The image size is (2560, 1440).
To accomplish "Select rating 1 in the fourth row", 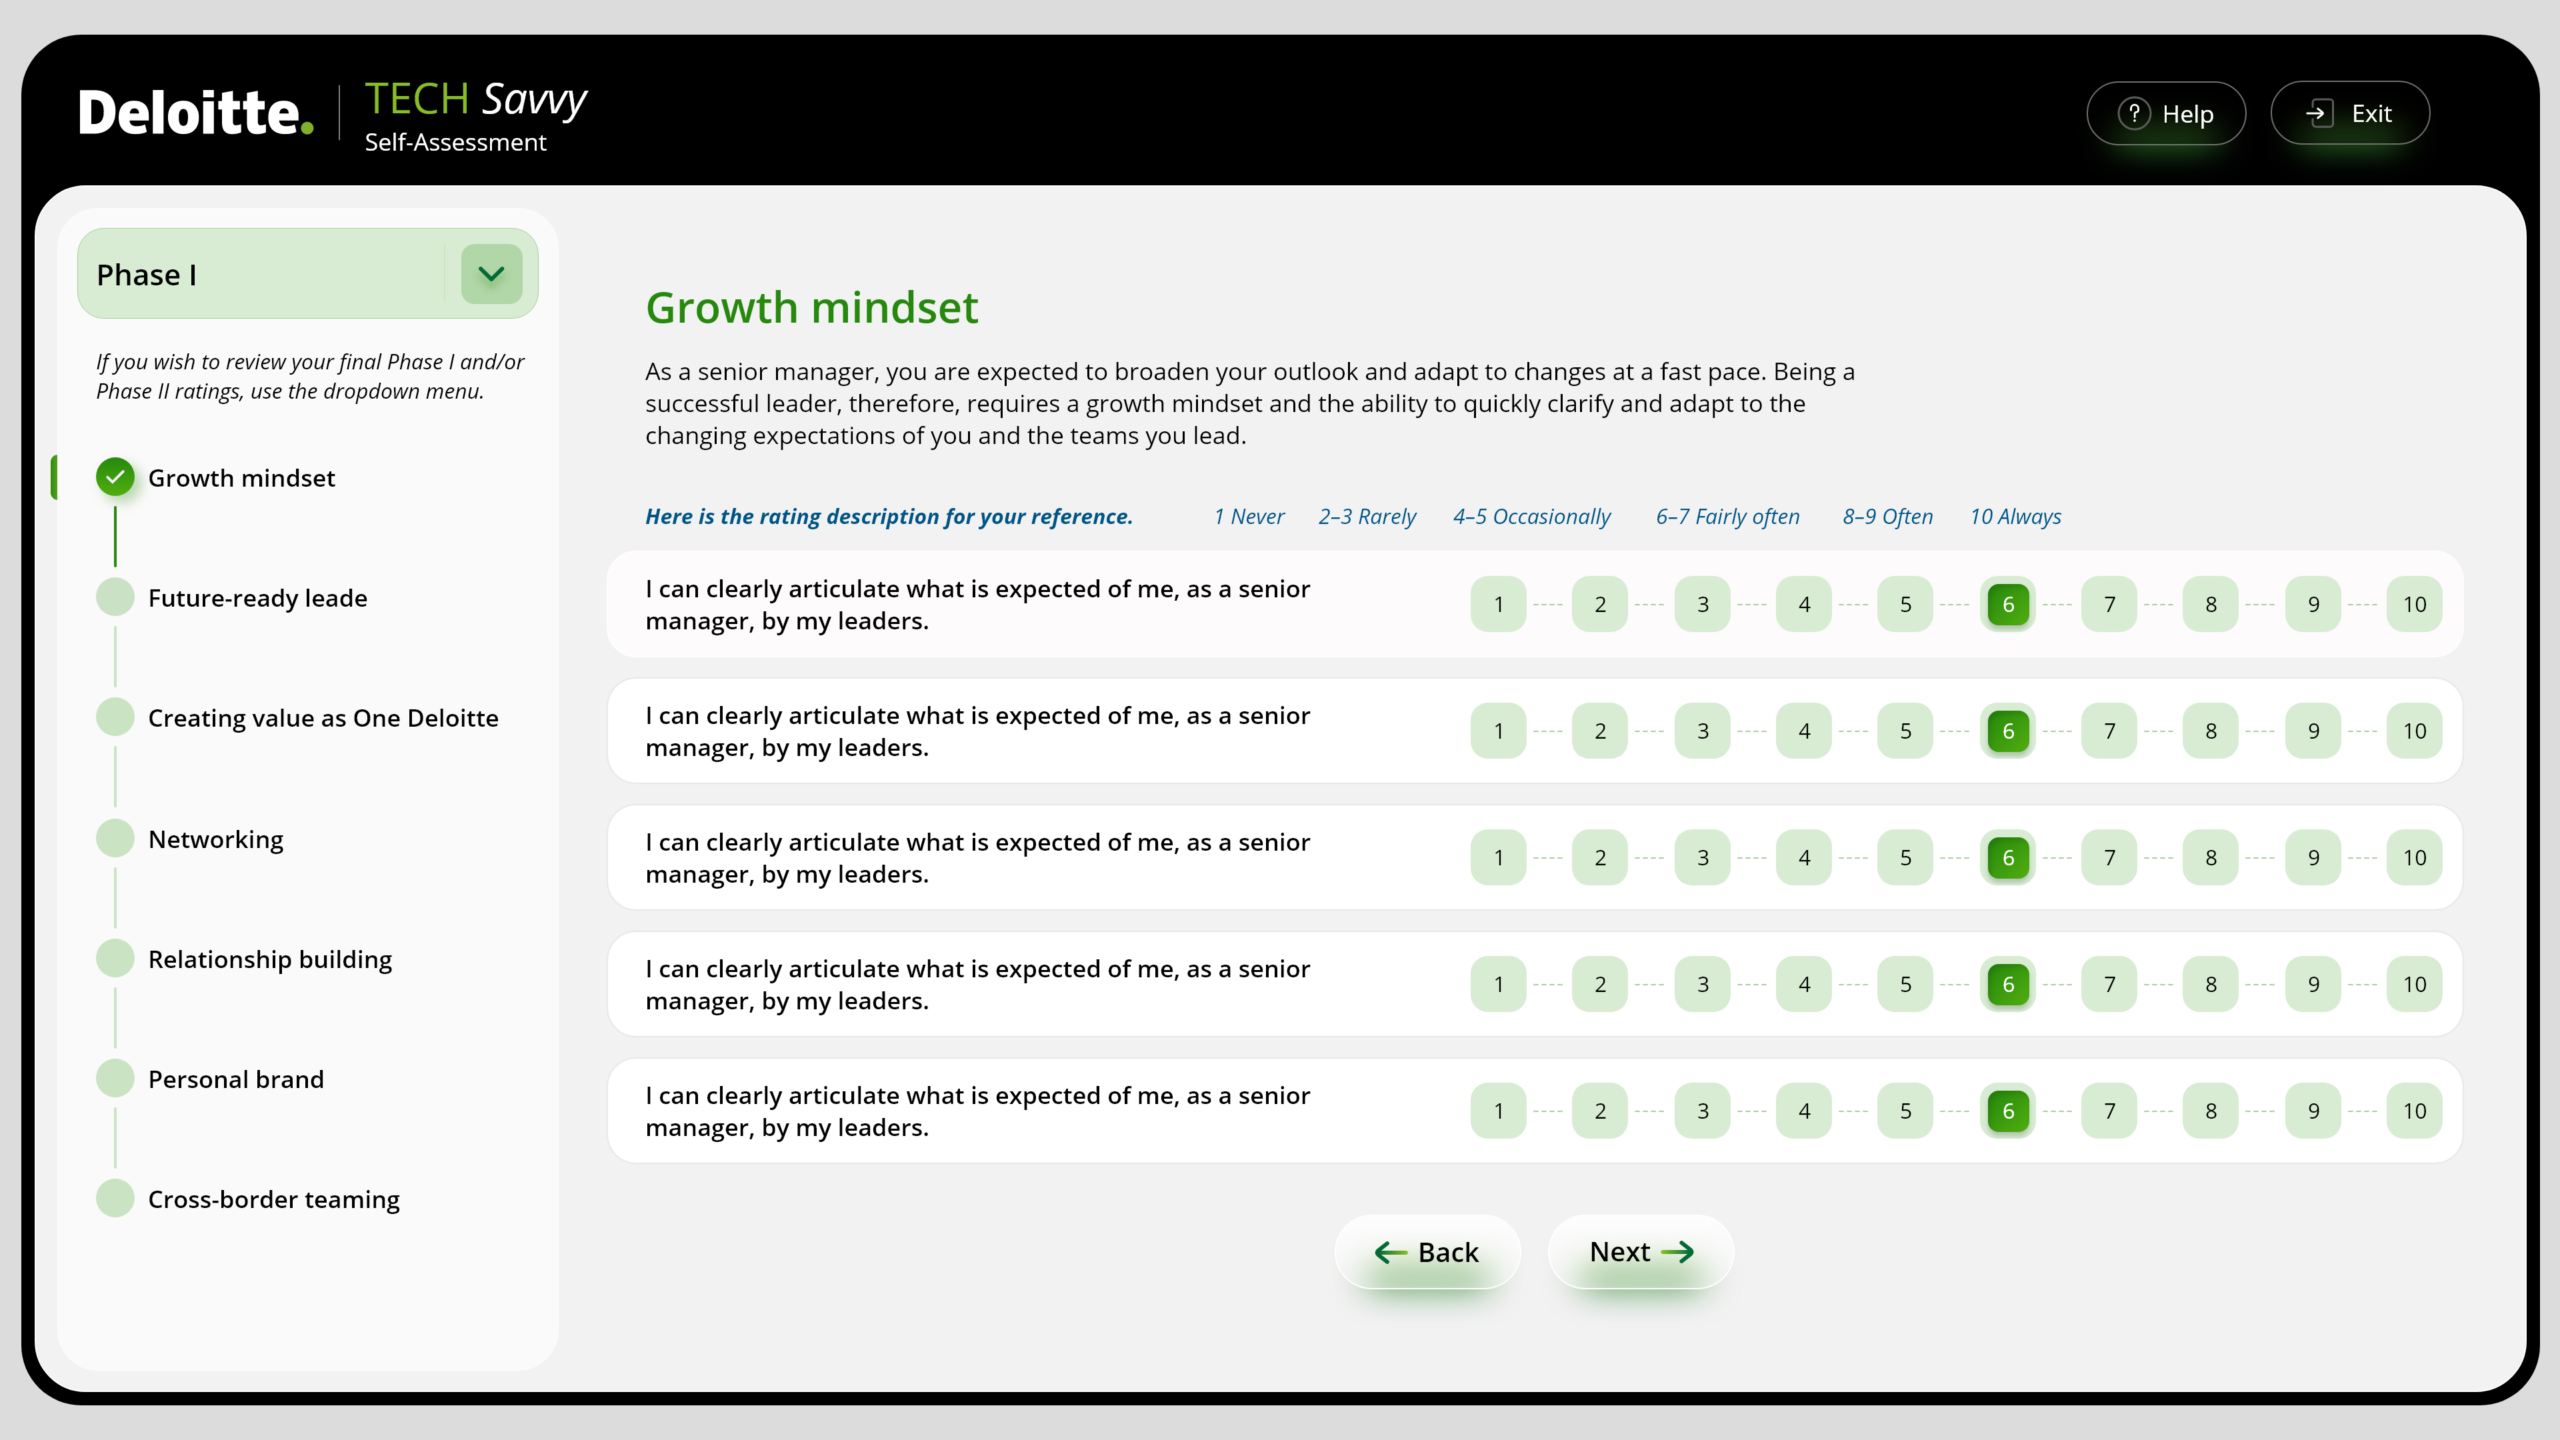I will [1498, 984].
